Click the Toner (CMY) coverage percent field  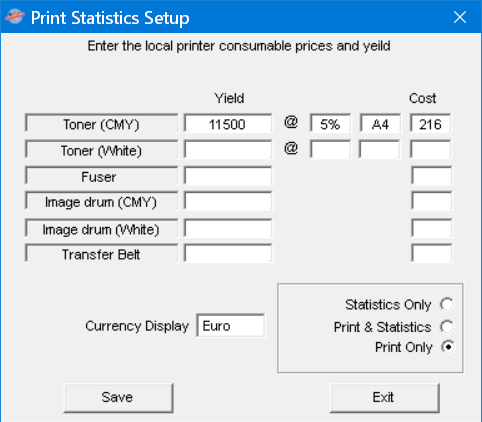[330, 123]
